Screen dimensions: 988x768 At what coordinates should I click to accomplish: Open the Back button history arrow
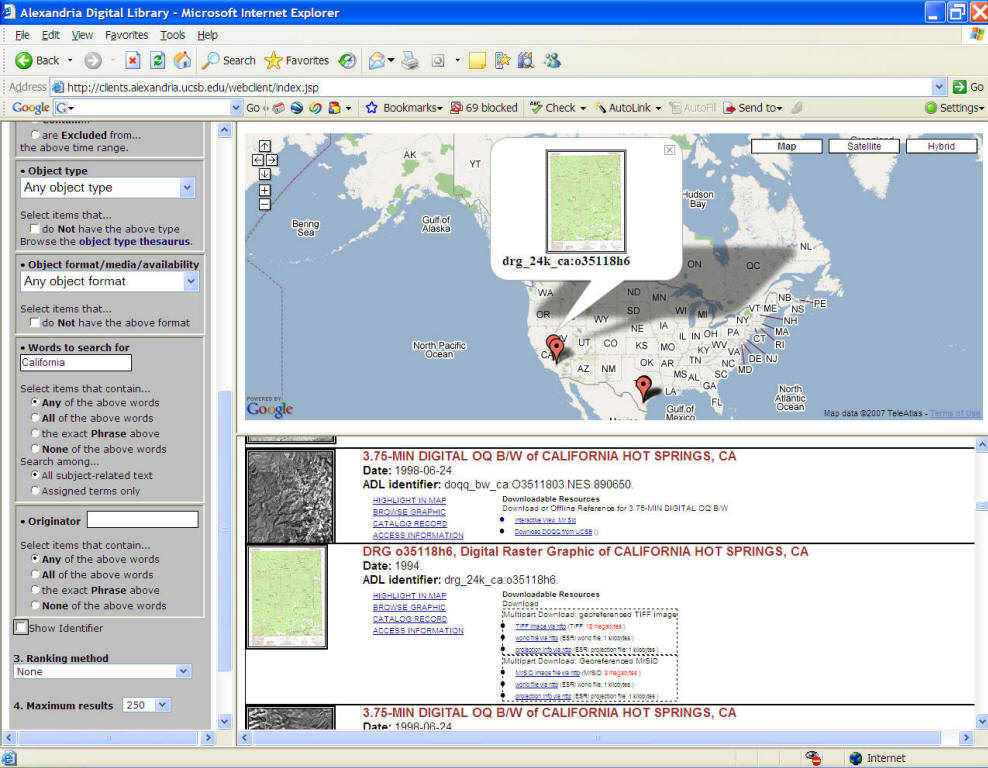70,60
